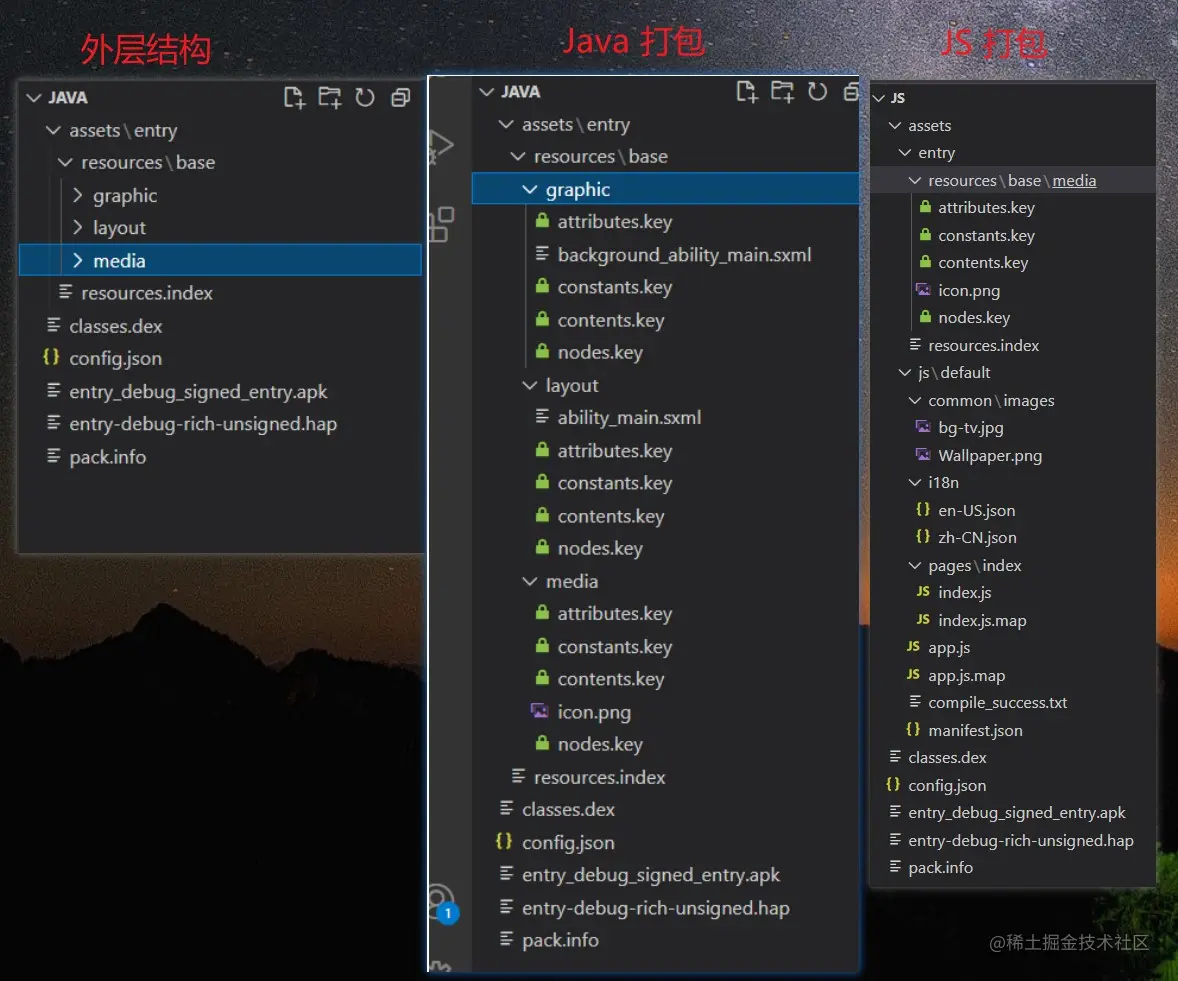The width and height of the screenshot is (1178, 981).
Task: Click New File icon in middle JAVA panel
Action: pyautogui.click(x=746, y=92)
